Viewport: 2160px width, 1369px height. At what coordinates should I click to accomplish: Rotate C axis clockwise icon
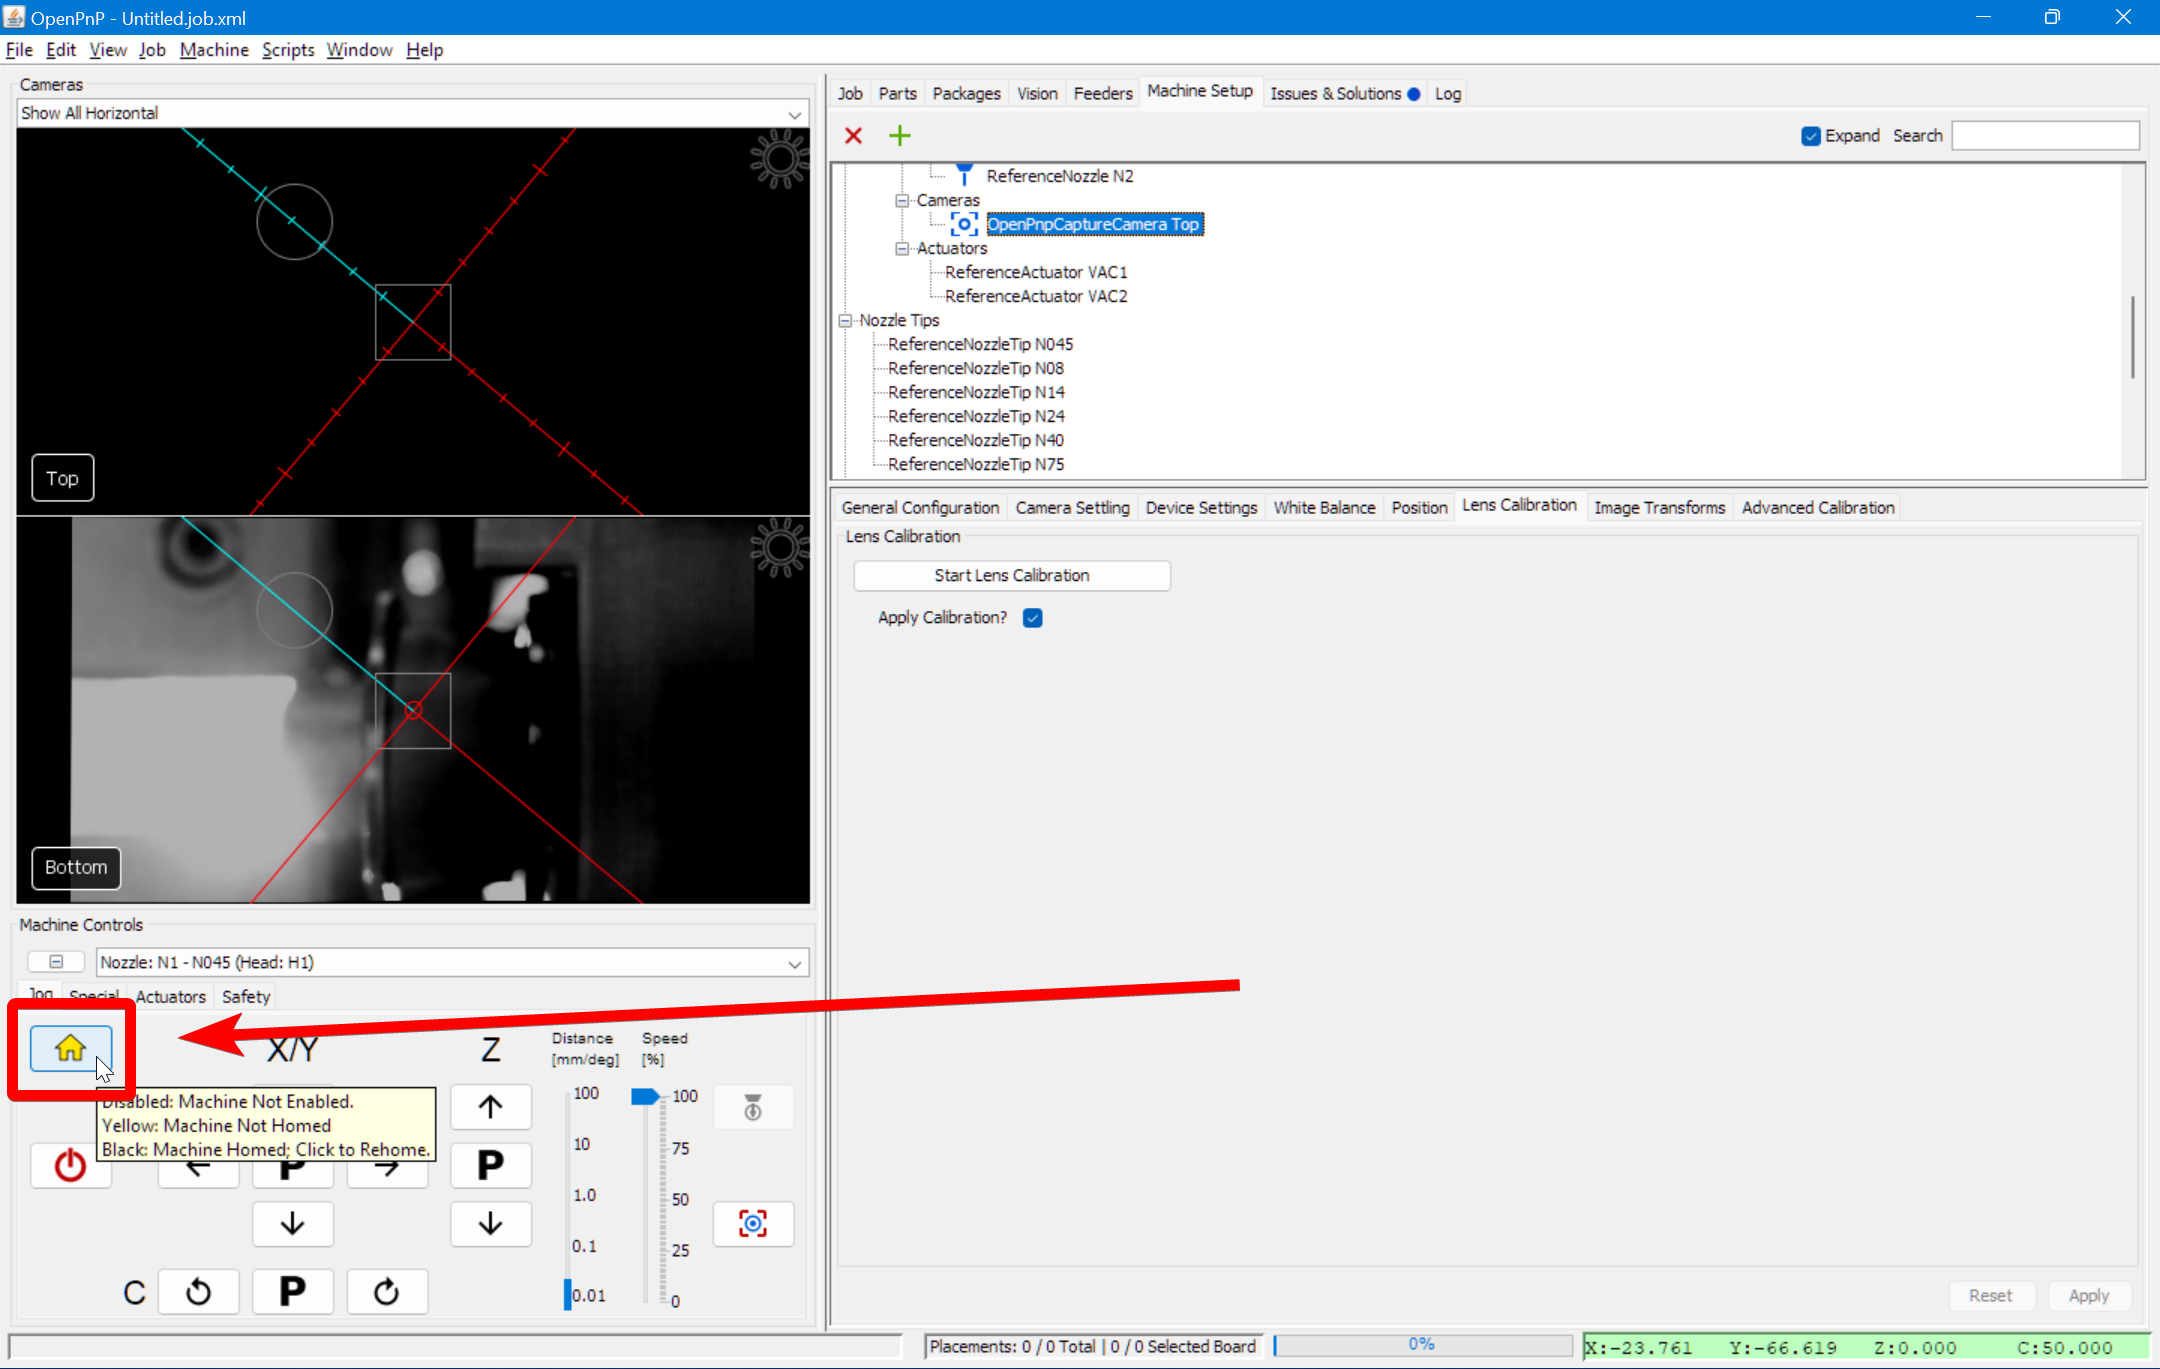pyautogui.click(x=387, y=1291)
